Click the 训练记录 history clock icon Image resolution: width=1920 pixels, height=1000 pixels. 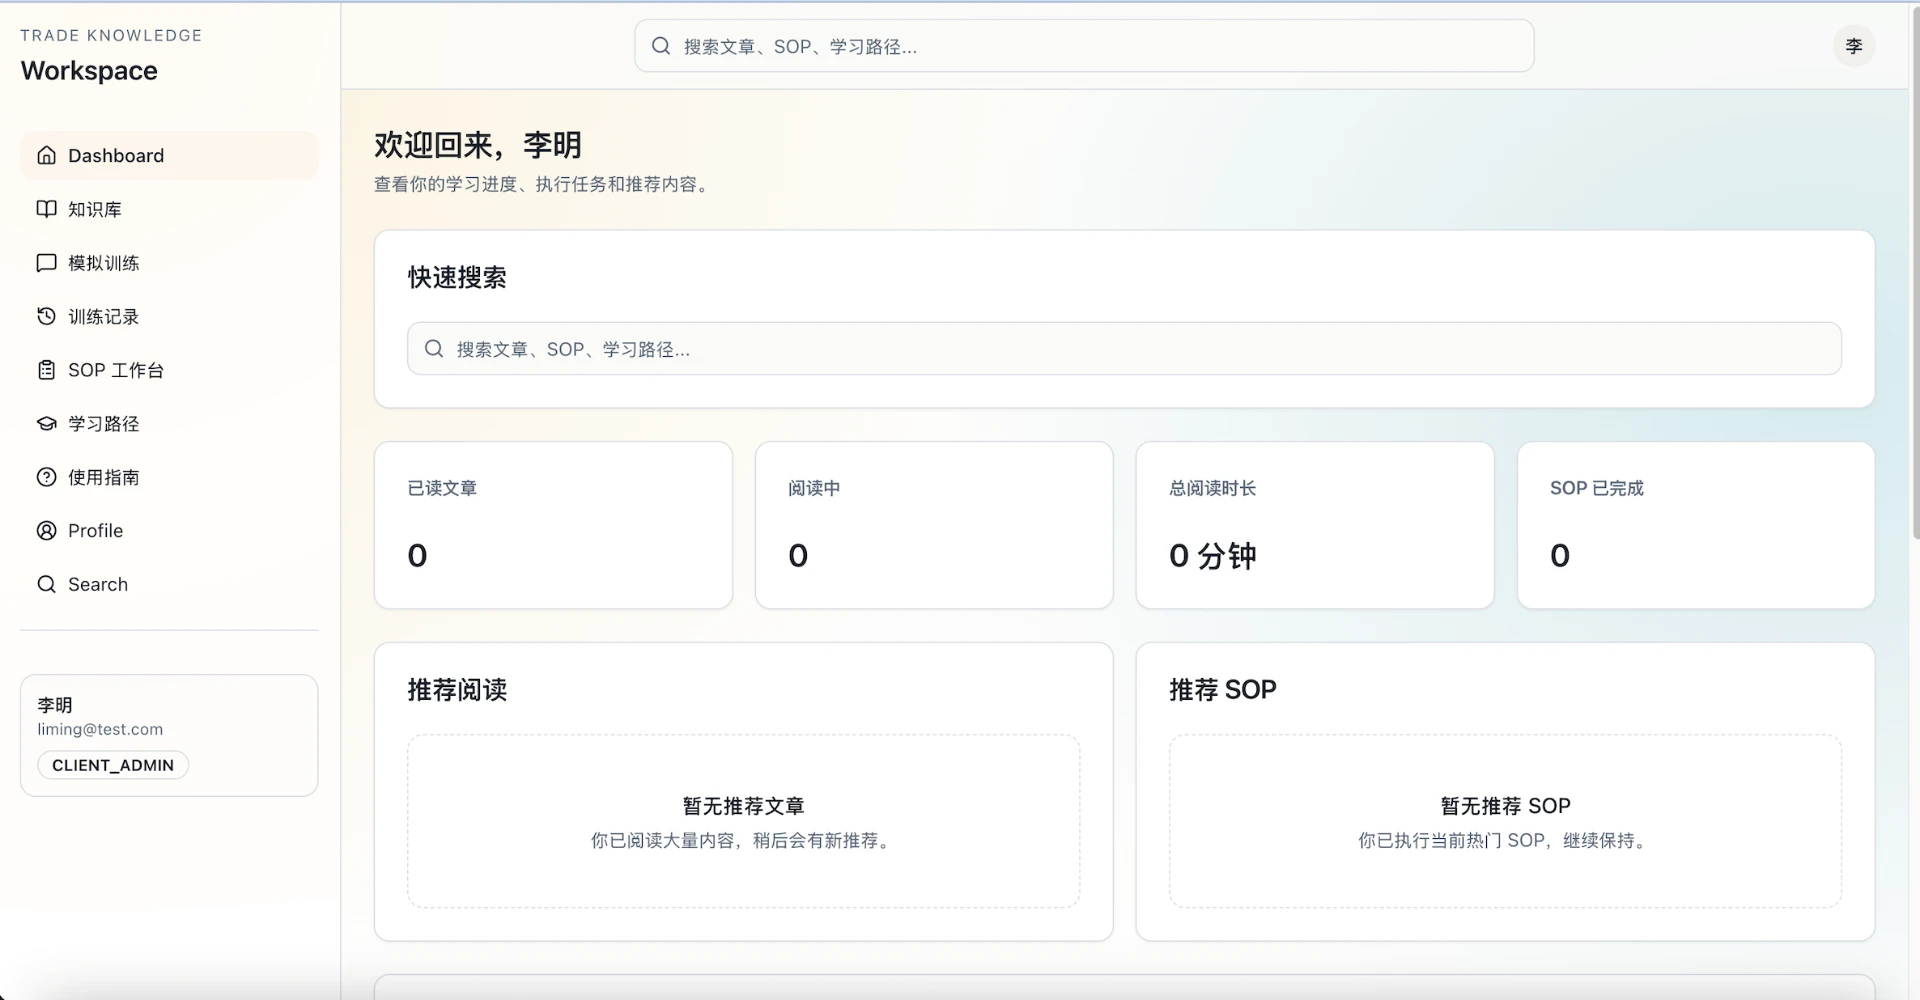pos(46,316)
